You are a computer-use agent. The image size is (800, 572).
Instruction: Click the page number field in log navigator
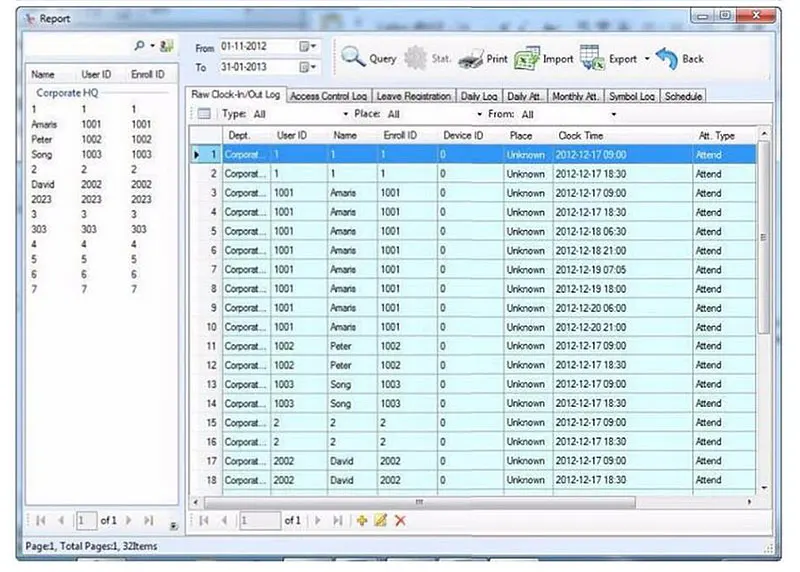coord(260,520)
